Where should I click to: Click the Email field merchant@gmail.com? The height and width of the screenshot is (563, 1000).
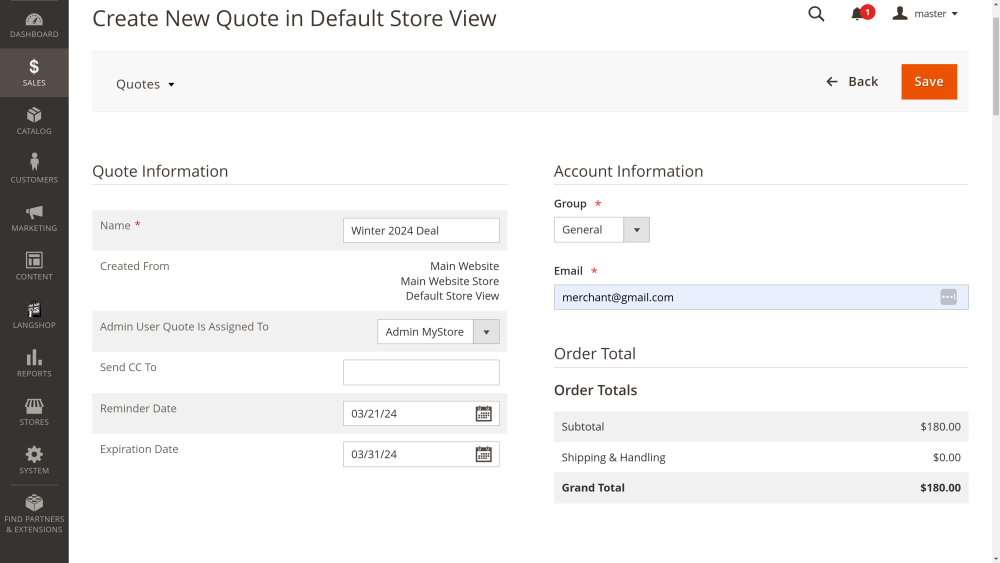[x=761, y=297]
